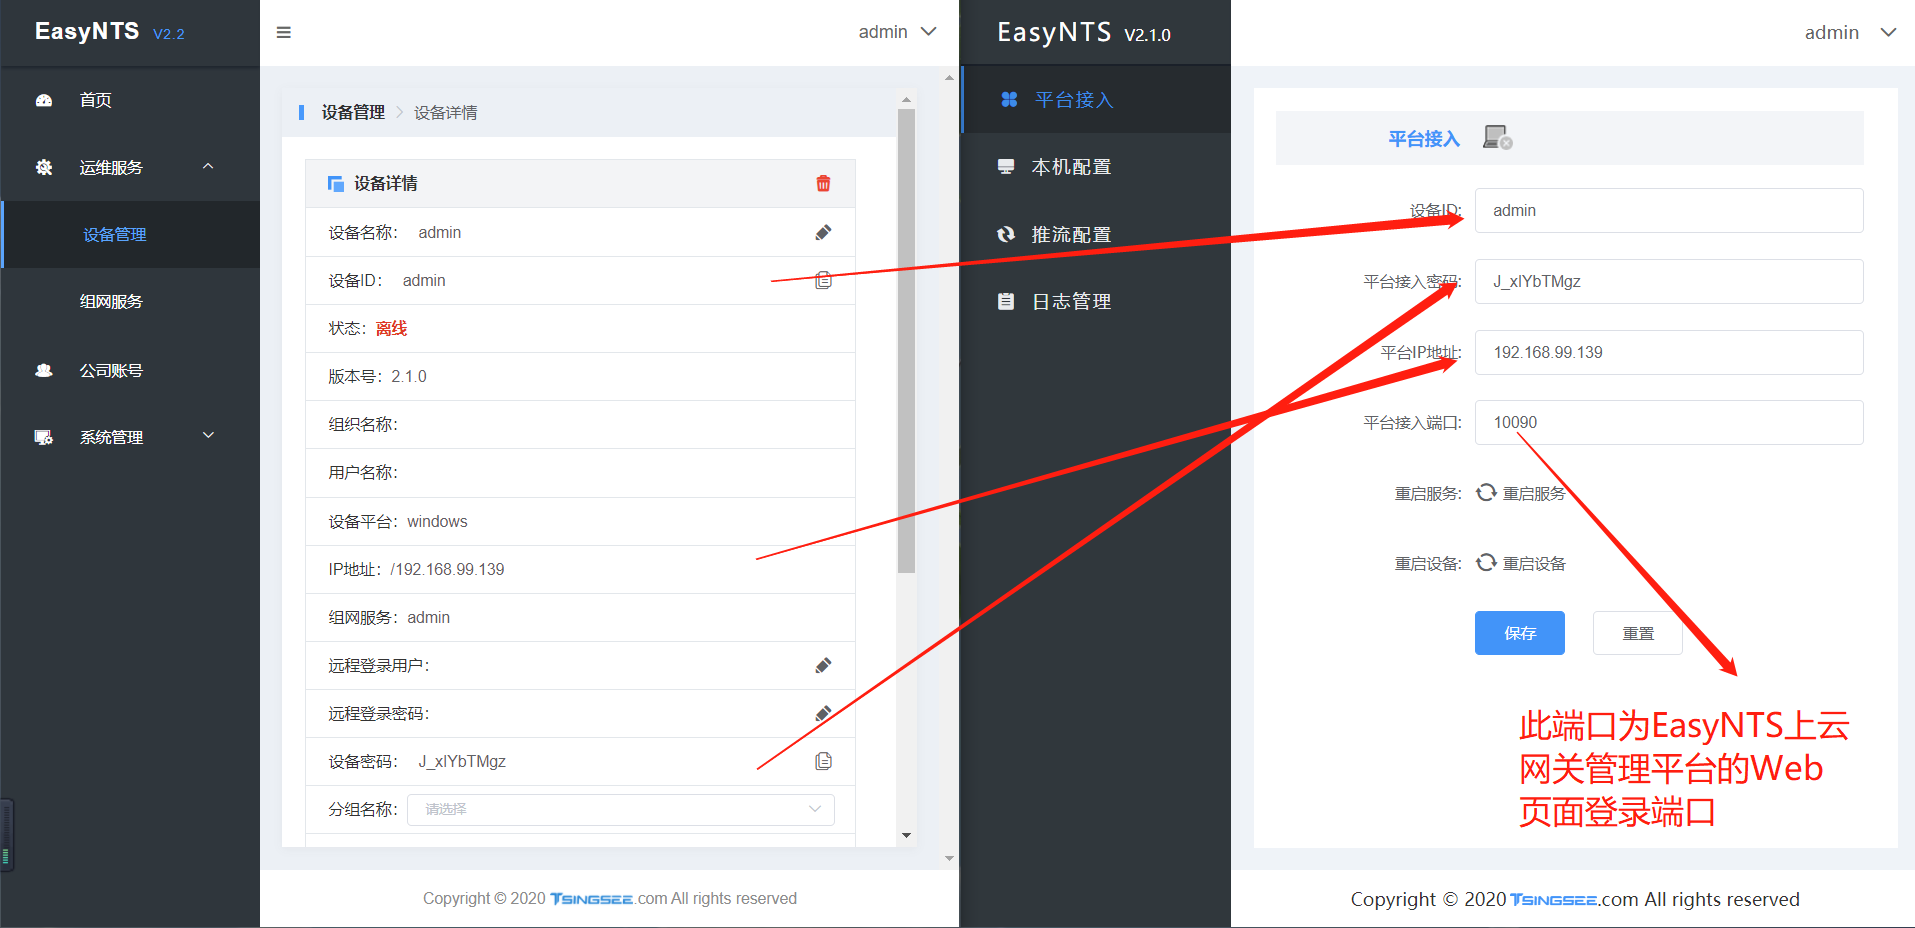Image resolution: width=1915 pixels, height=928 pixels.
Task: Edit remote login password pencil icon
Action: point(823,713)
